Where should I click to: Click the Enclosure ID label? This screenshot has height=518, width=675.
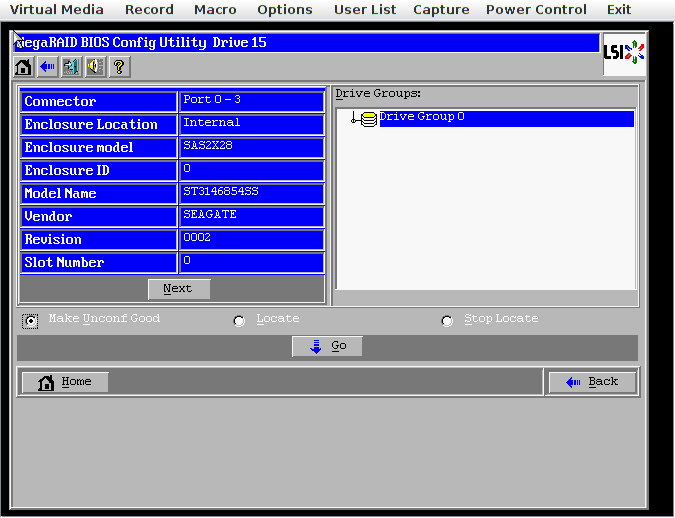tap(99, 171)
